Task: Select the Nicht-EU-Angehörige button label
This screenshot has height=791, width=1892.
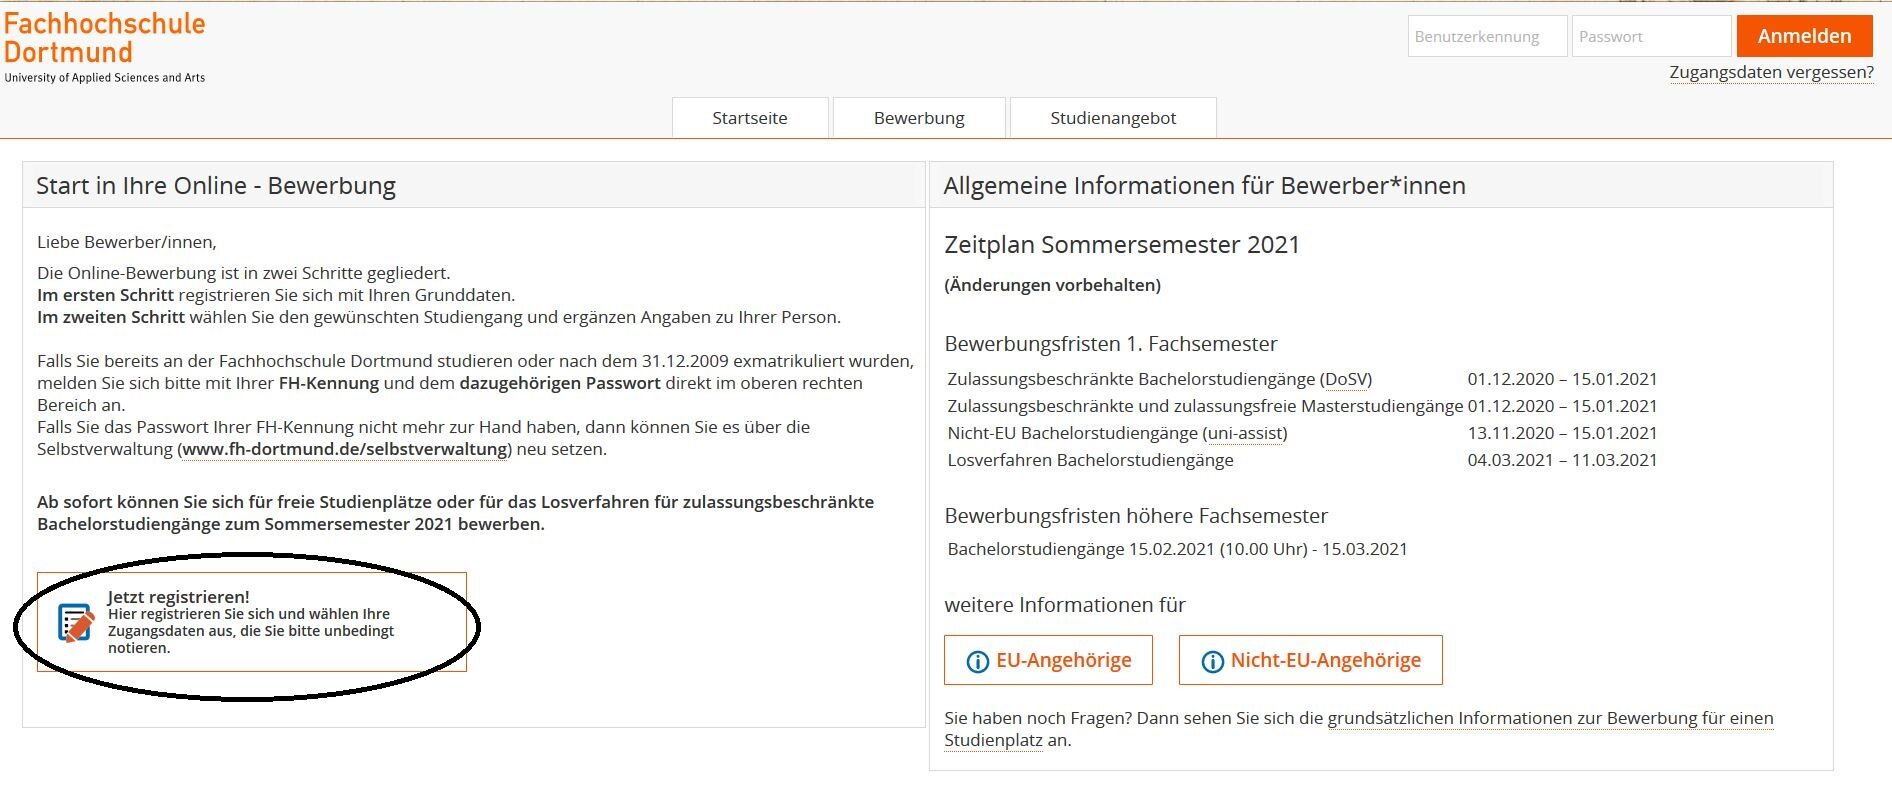Action: 1325,660
